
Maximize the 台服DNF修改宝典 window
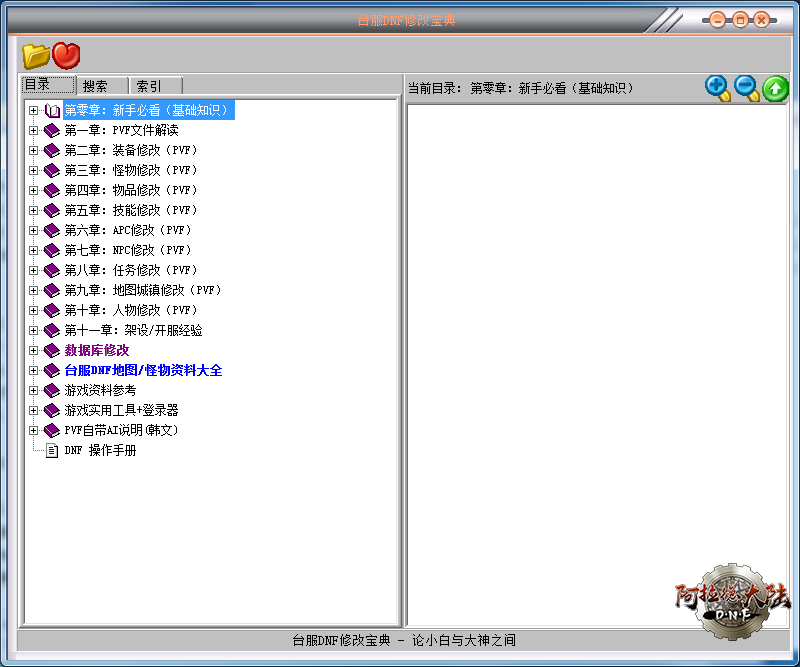740,20
